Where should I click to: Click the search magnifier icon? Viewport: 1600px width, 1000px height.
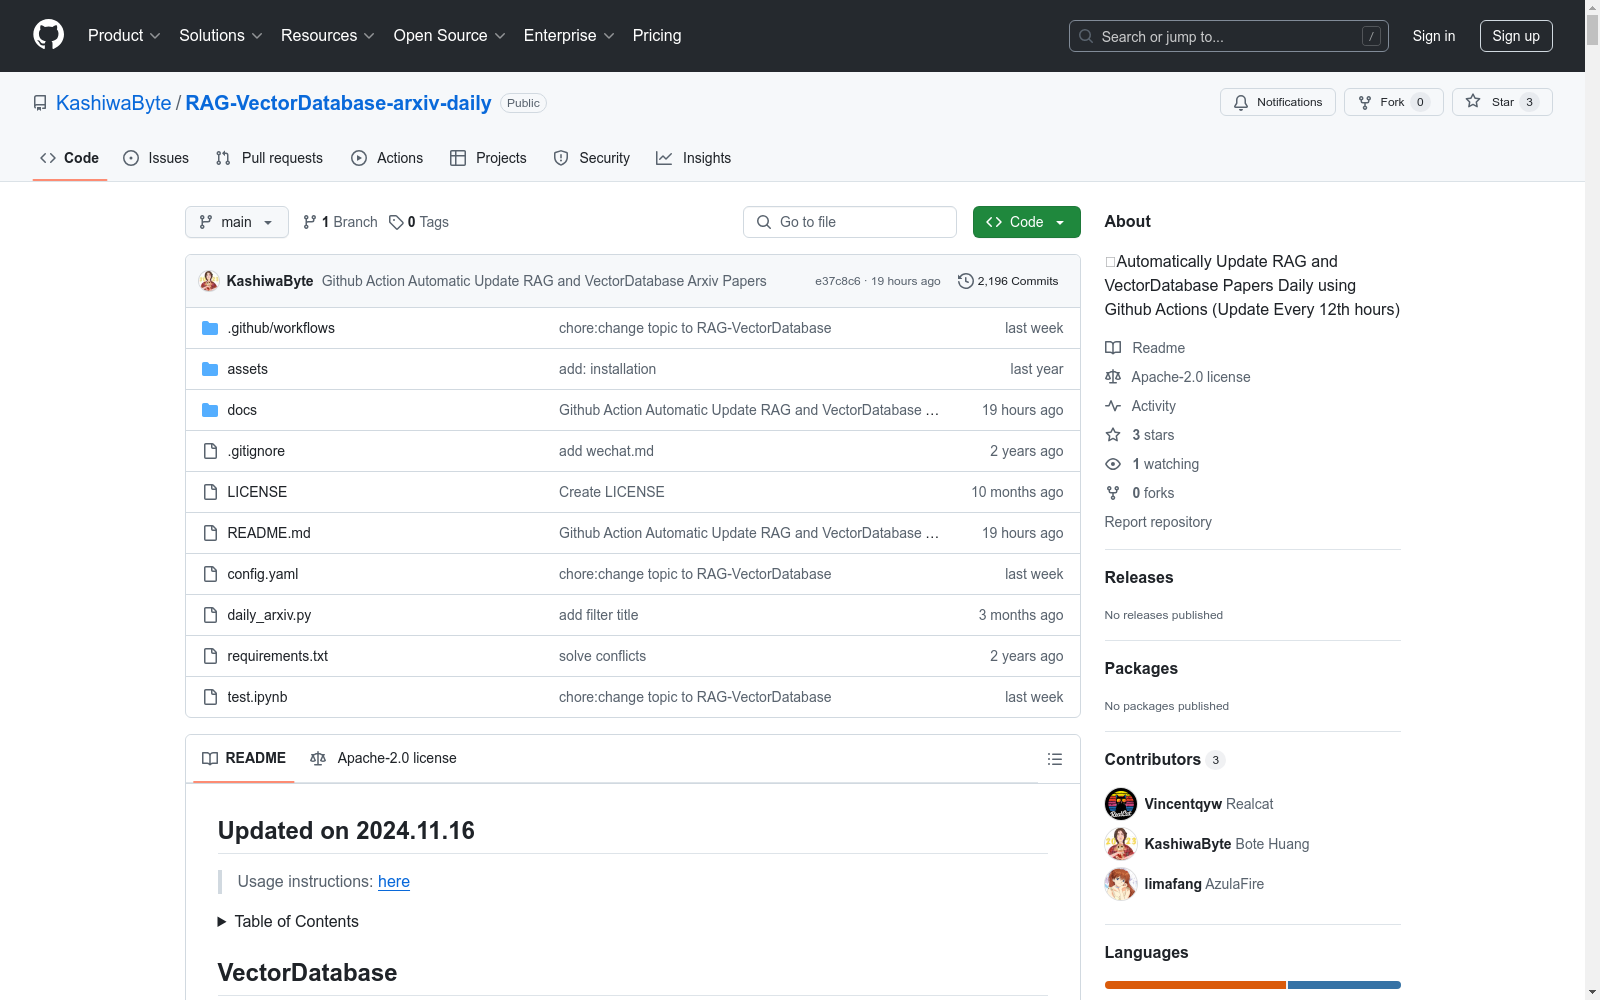coord(1086,36)
